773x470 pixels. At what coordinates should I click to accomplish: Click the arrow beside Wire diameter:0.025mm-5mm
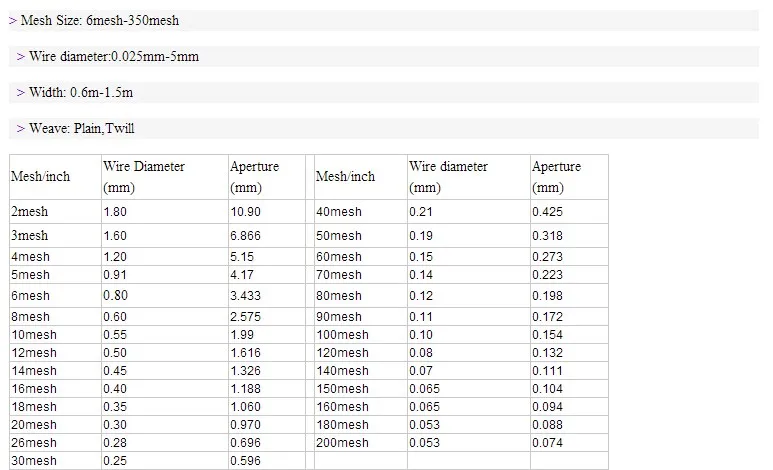pos(21,56)
